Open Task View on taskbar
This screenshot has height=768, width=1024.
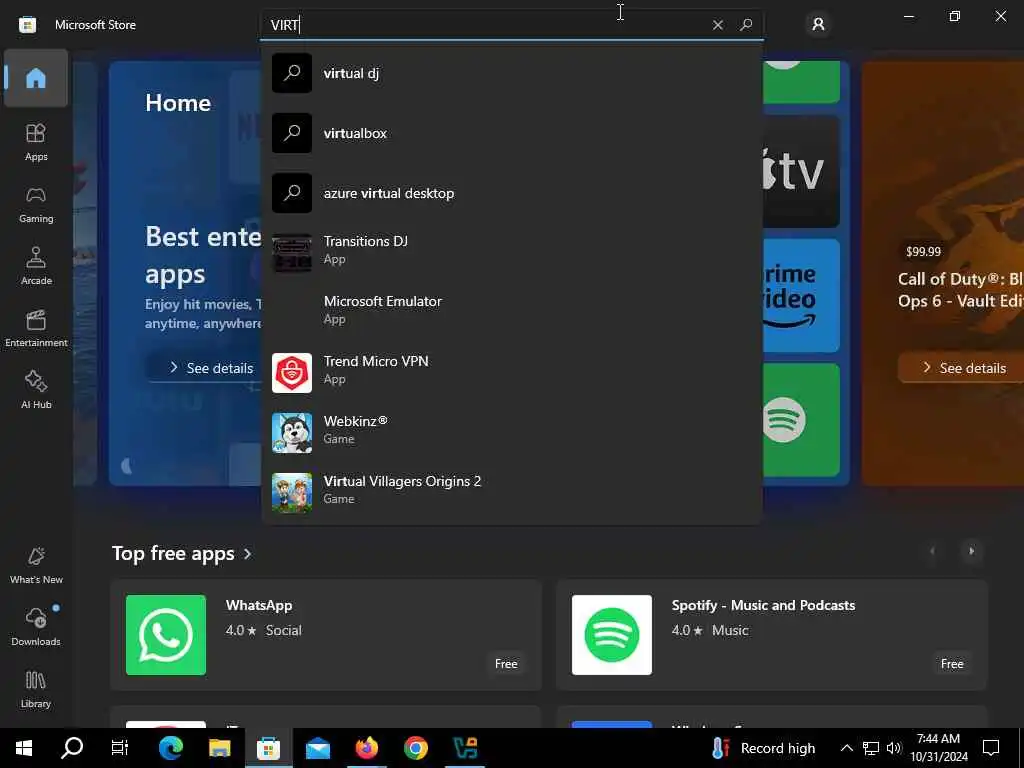click(120, 748)
